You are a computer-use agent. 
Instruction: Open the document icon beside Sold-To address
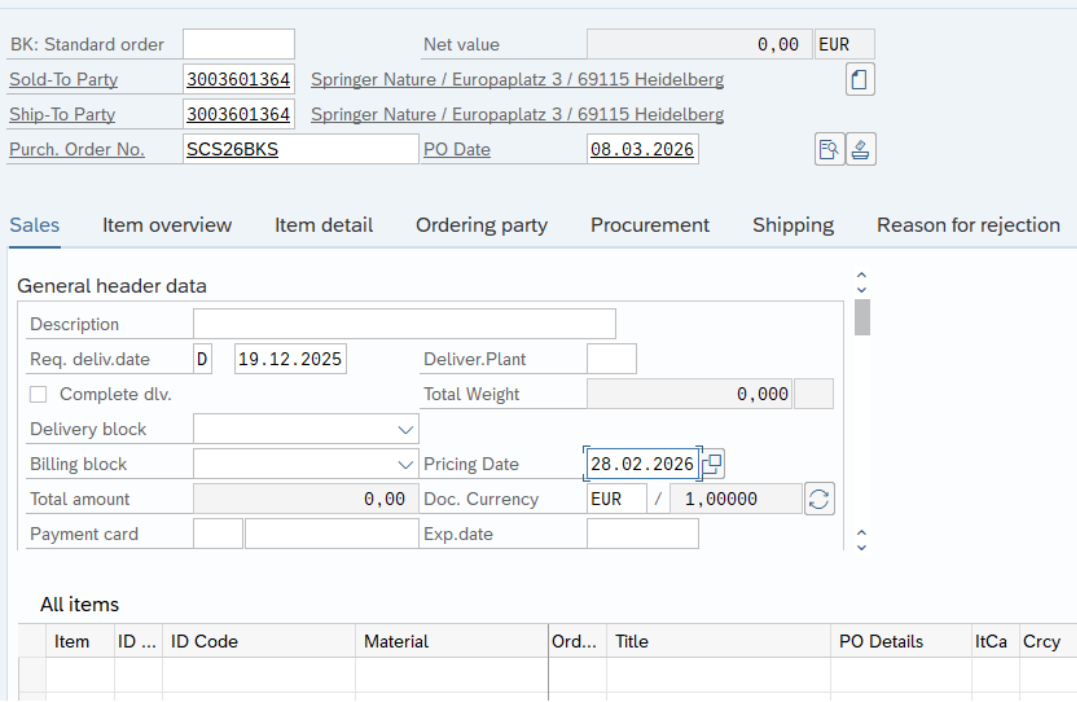click(860, 79)
